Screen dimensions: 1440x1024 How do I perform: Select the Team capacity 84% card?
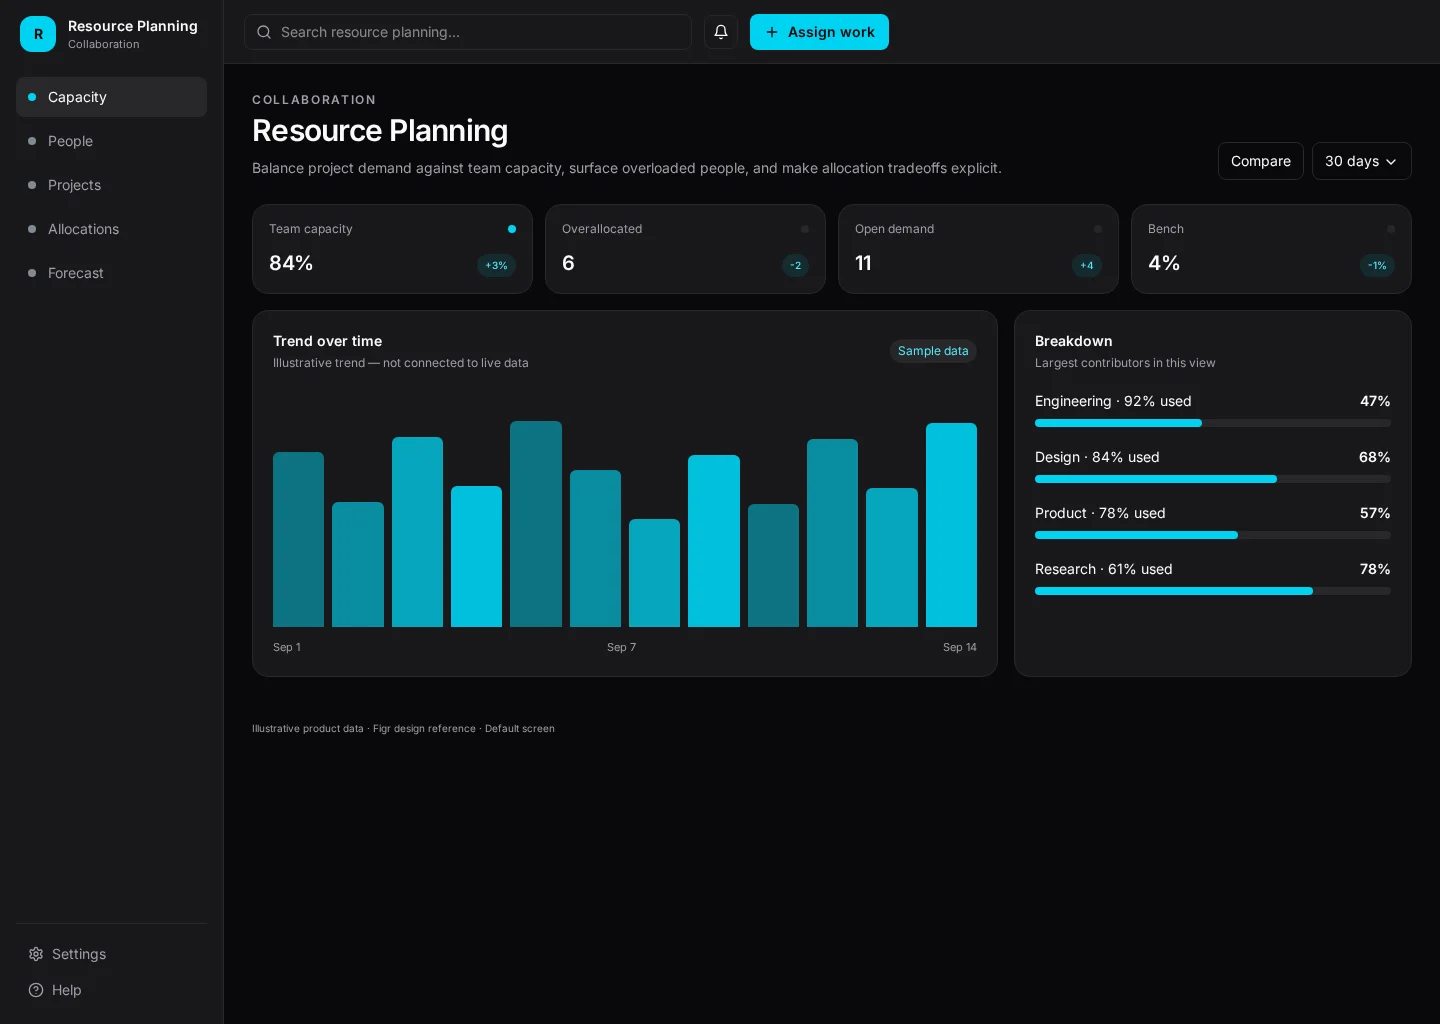(392, 249)
